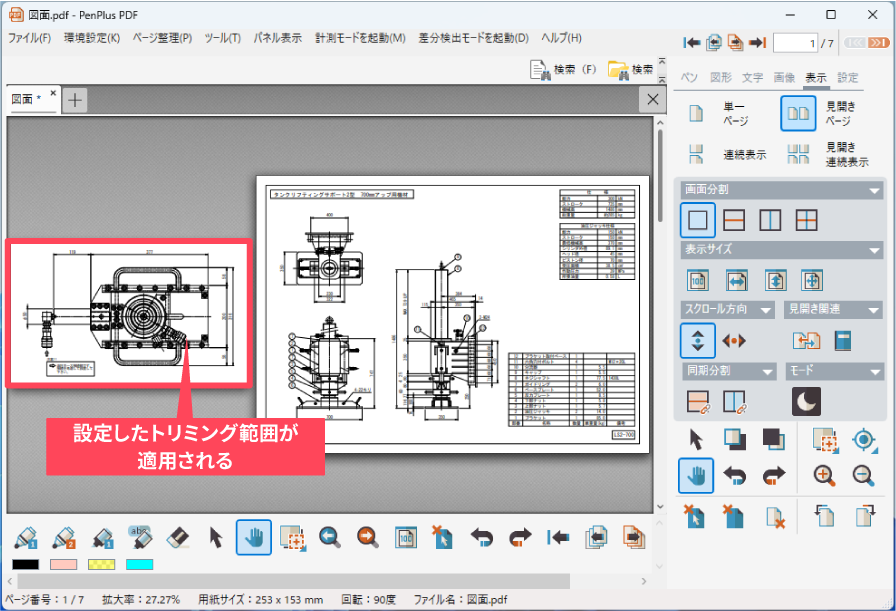This screenshot has height=611, width=896.
Task: Select the arrow pointer tool in right panel
Action: [697, 439]
